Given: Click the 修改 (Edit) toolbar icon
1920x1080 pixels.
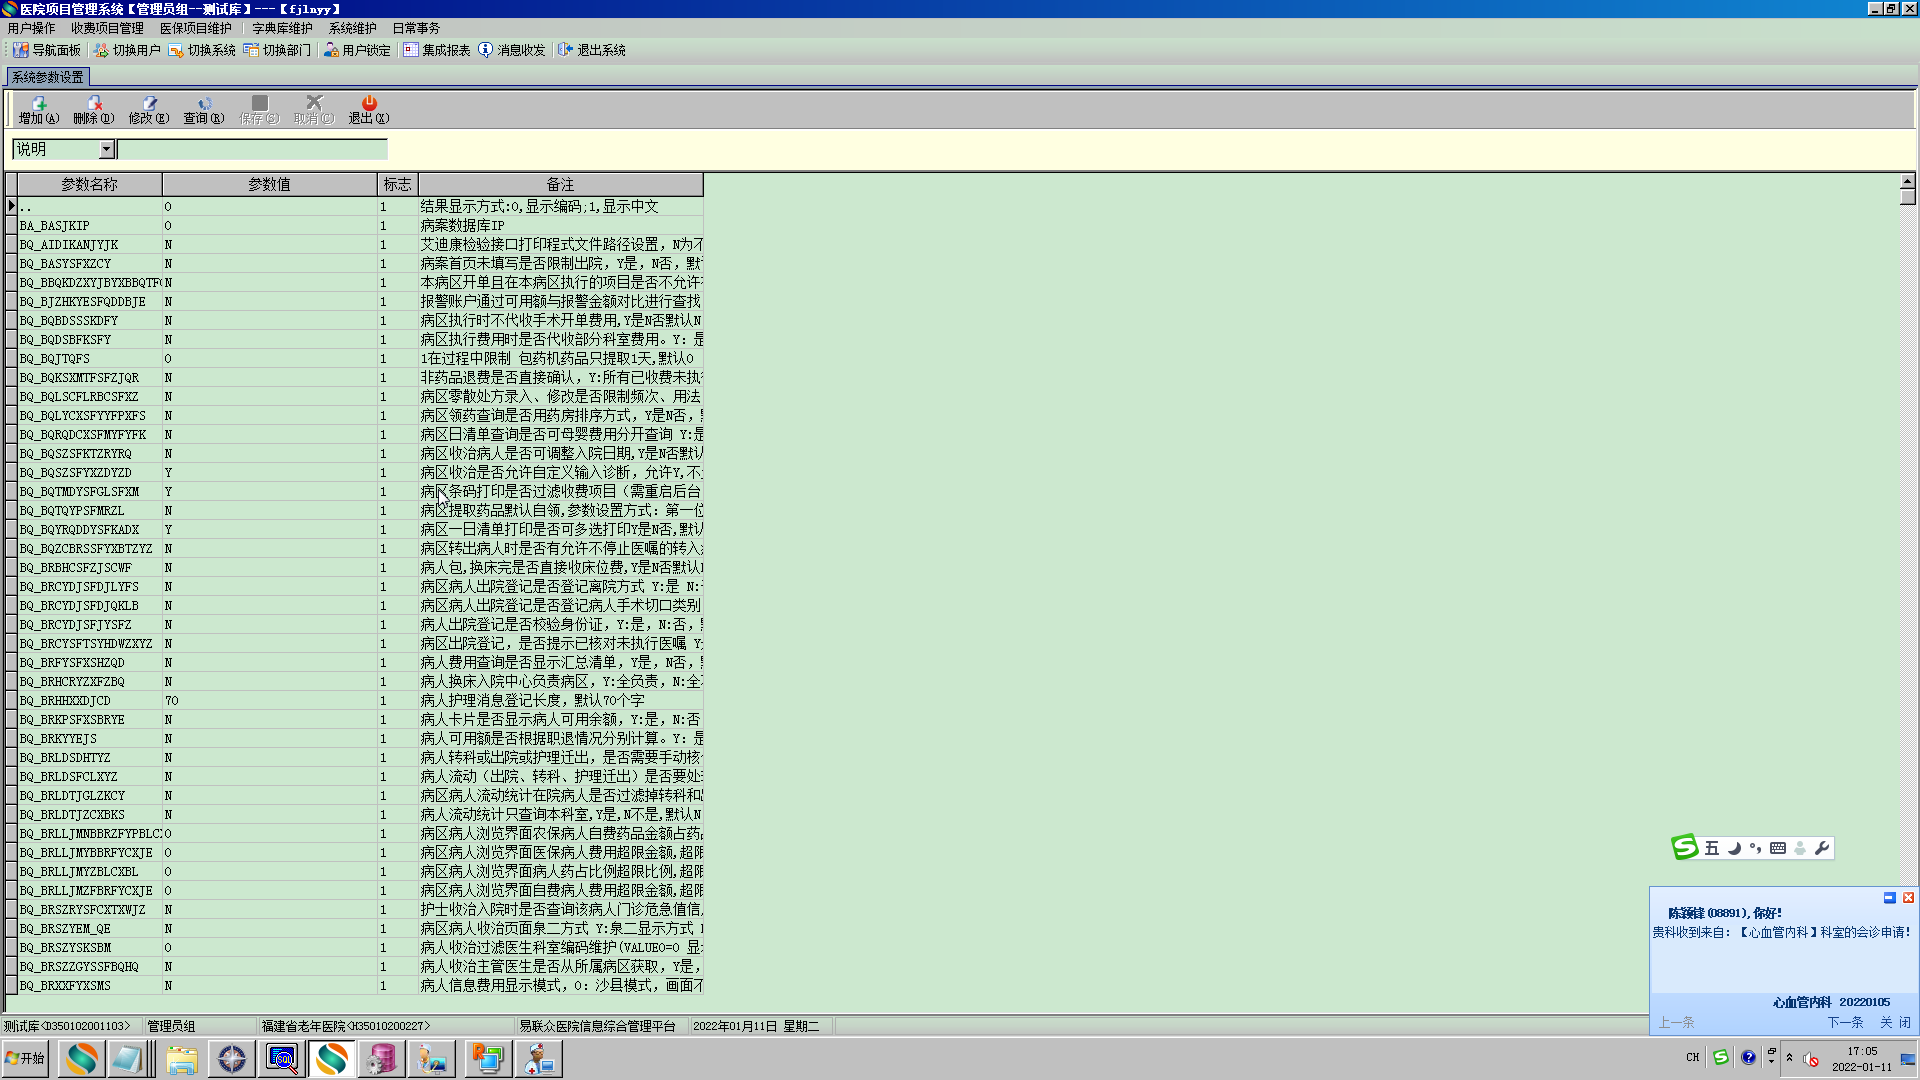Looking at the screenshot, I should pyautogui.click(x=149, y=109).
